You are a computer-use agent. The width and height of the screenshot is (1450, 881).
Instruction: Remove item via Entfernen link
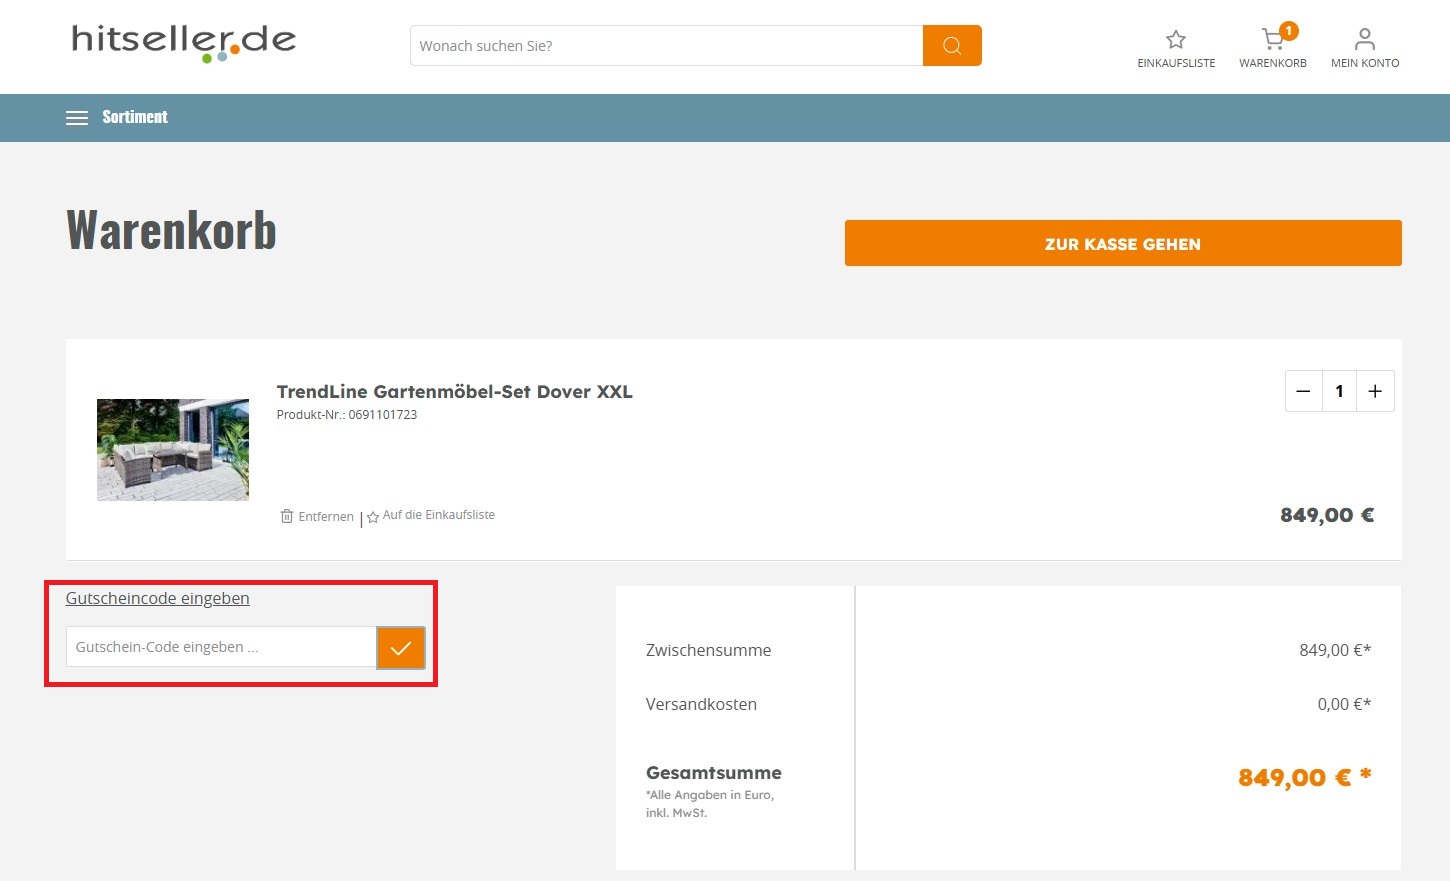tap(326, 517)
